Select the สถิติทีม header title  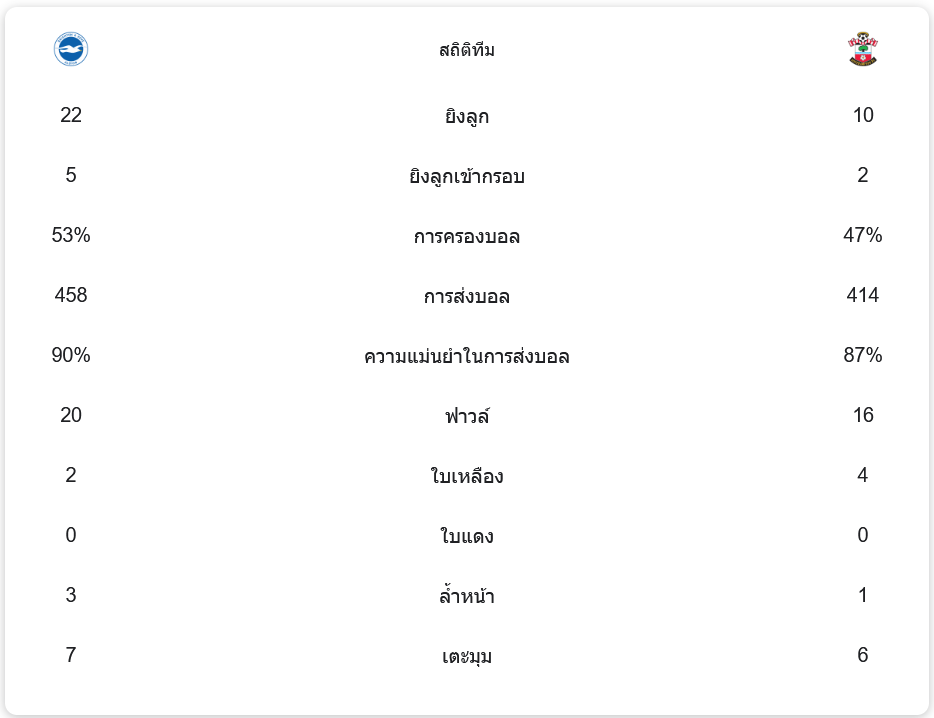(467, 50)
